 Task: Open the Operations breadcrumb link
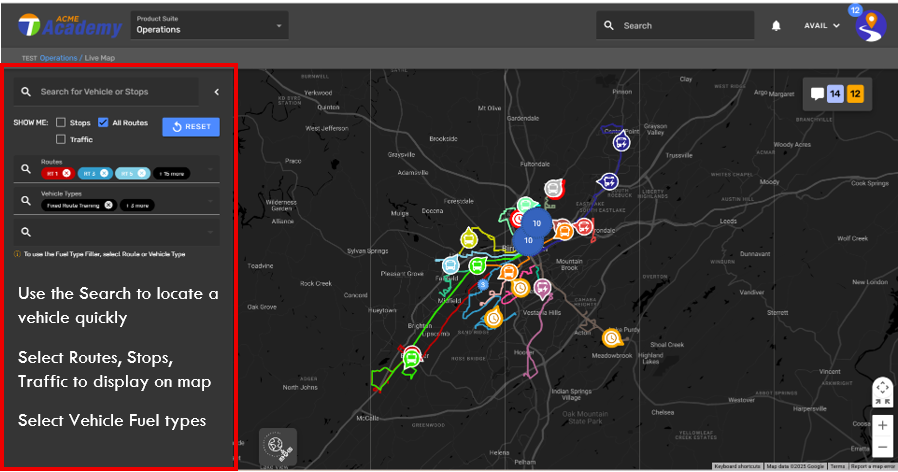tap(58, 58)
